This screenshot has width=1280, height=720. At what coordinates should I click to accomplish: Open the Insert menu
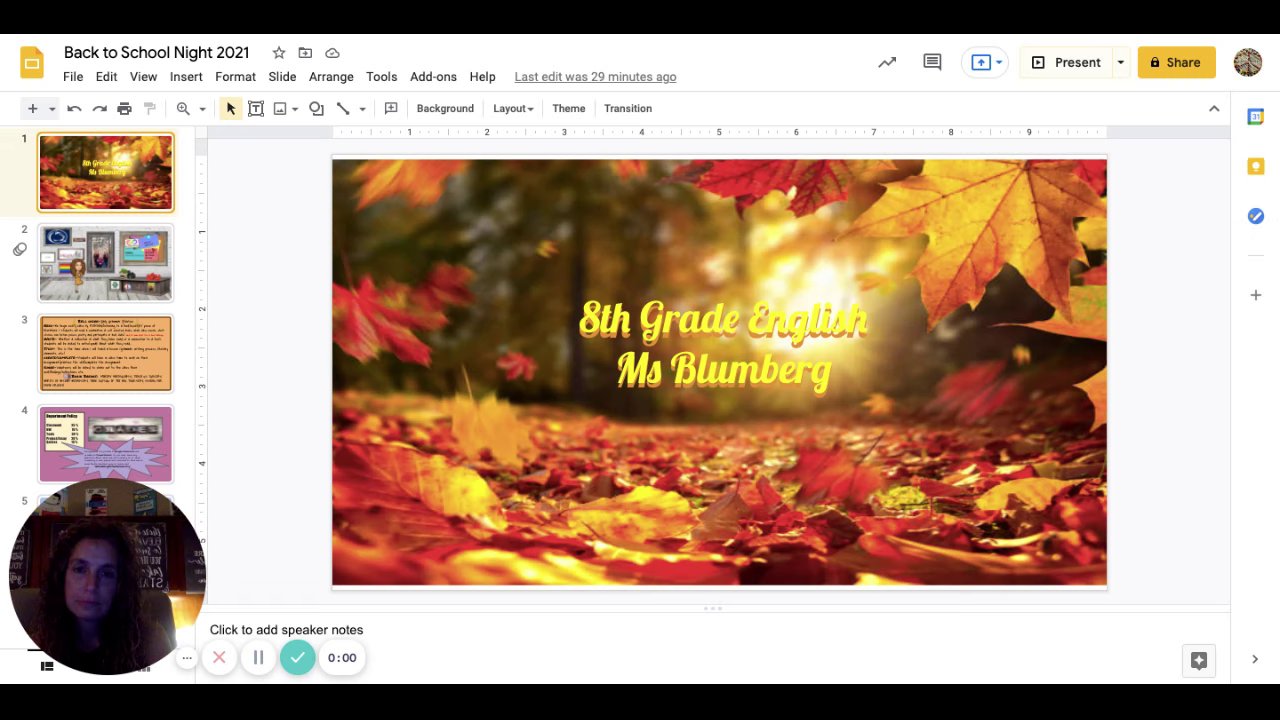point(186,77)
